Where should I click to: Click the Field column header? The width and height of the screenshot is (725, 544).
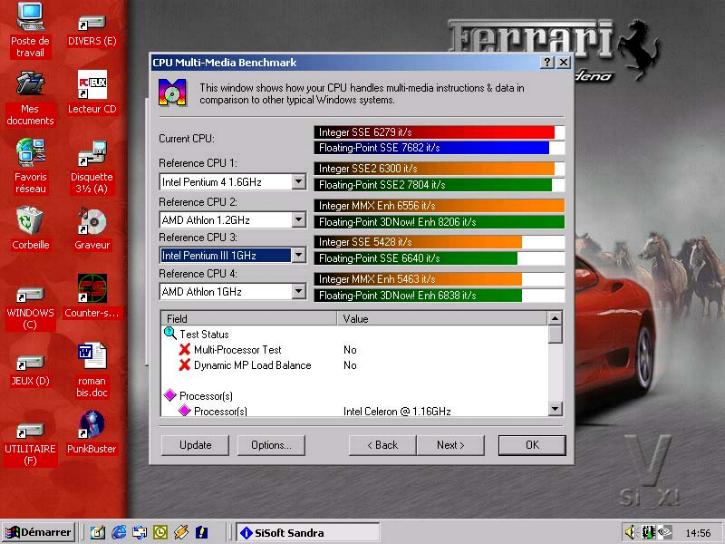250,319
